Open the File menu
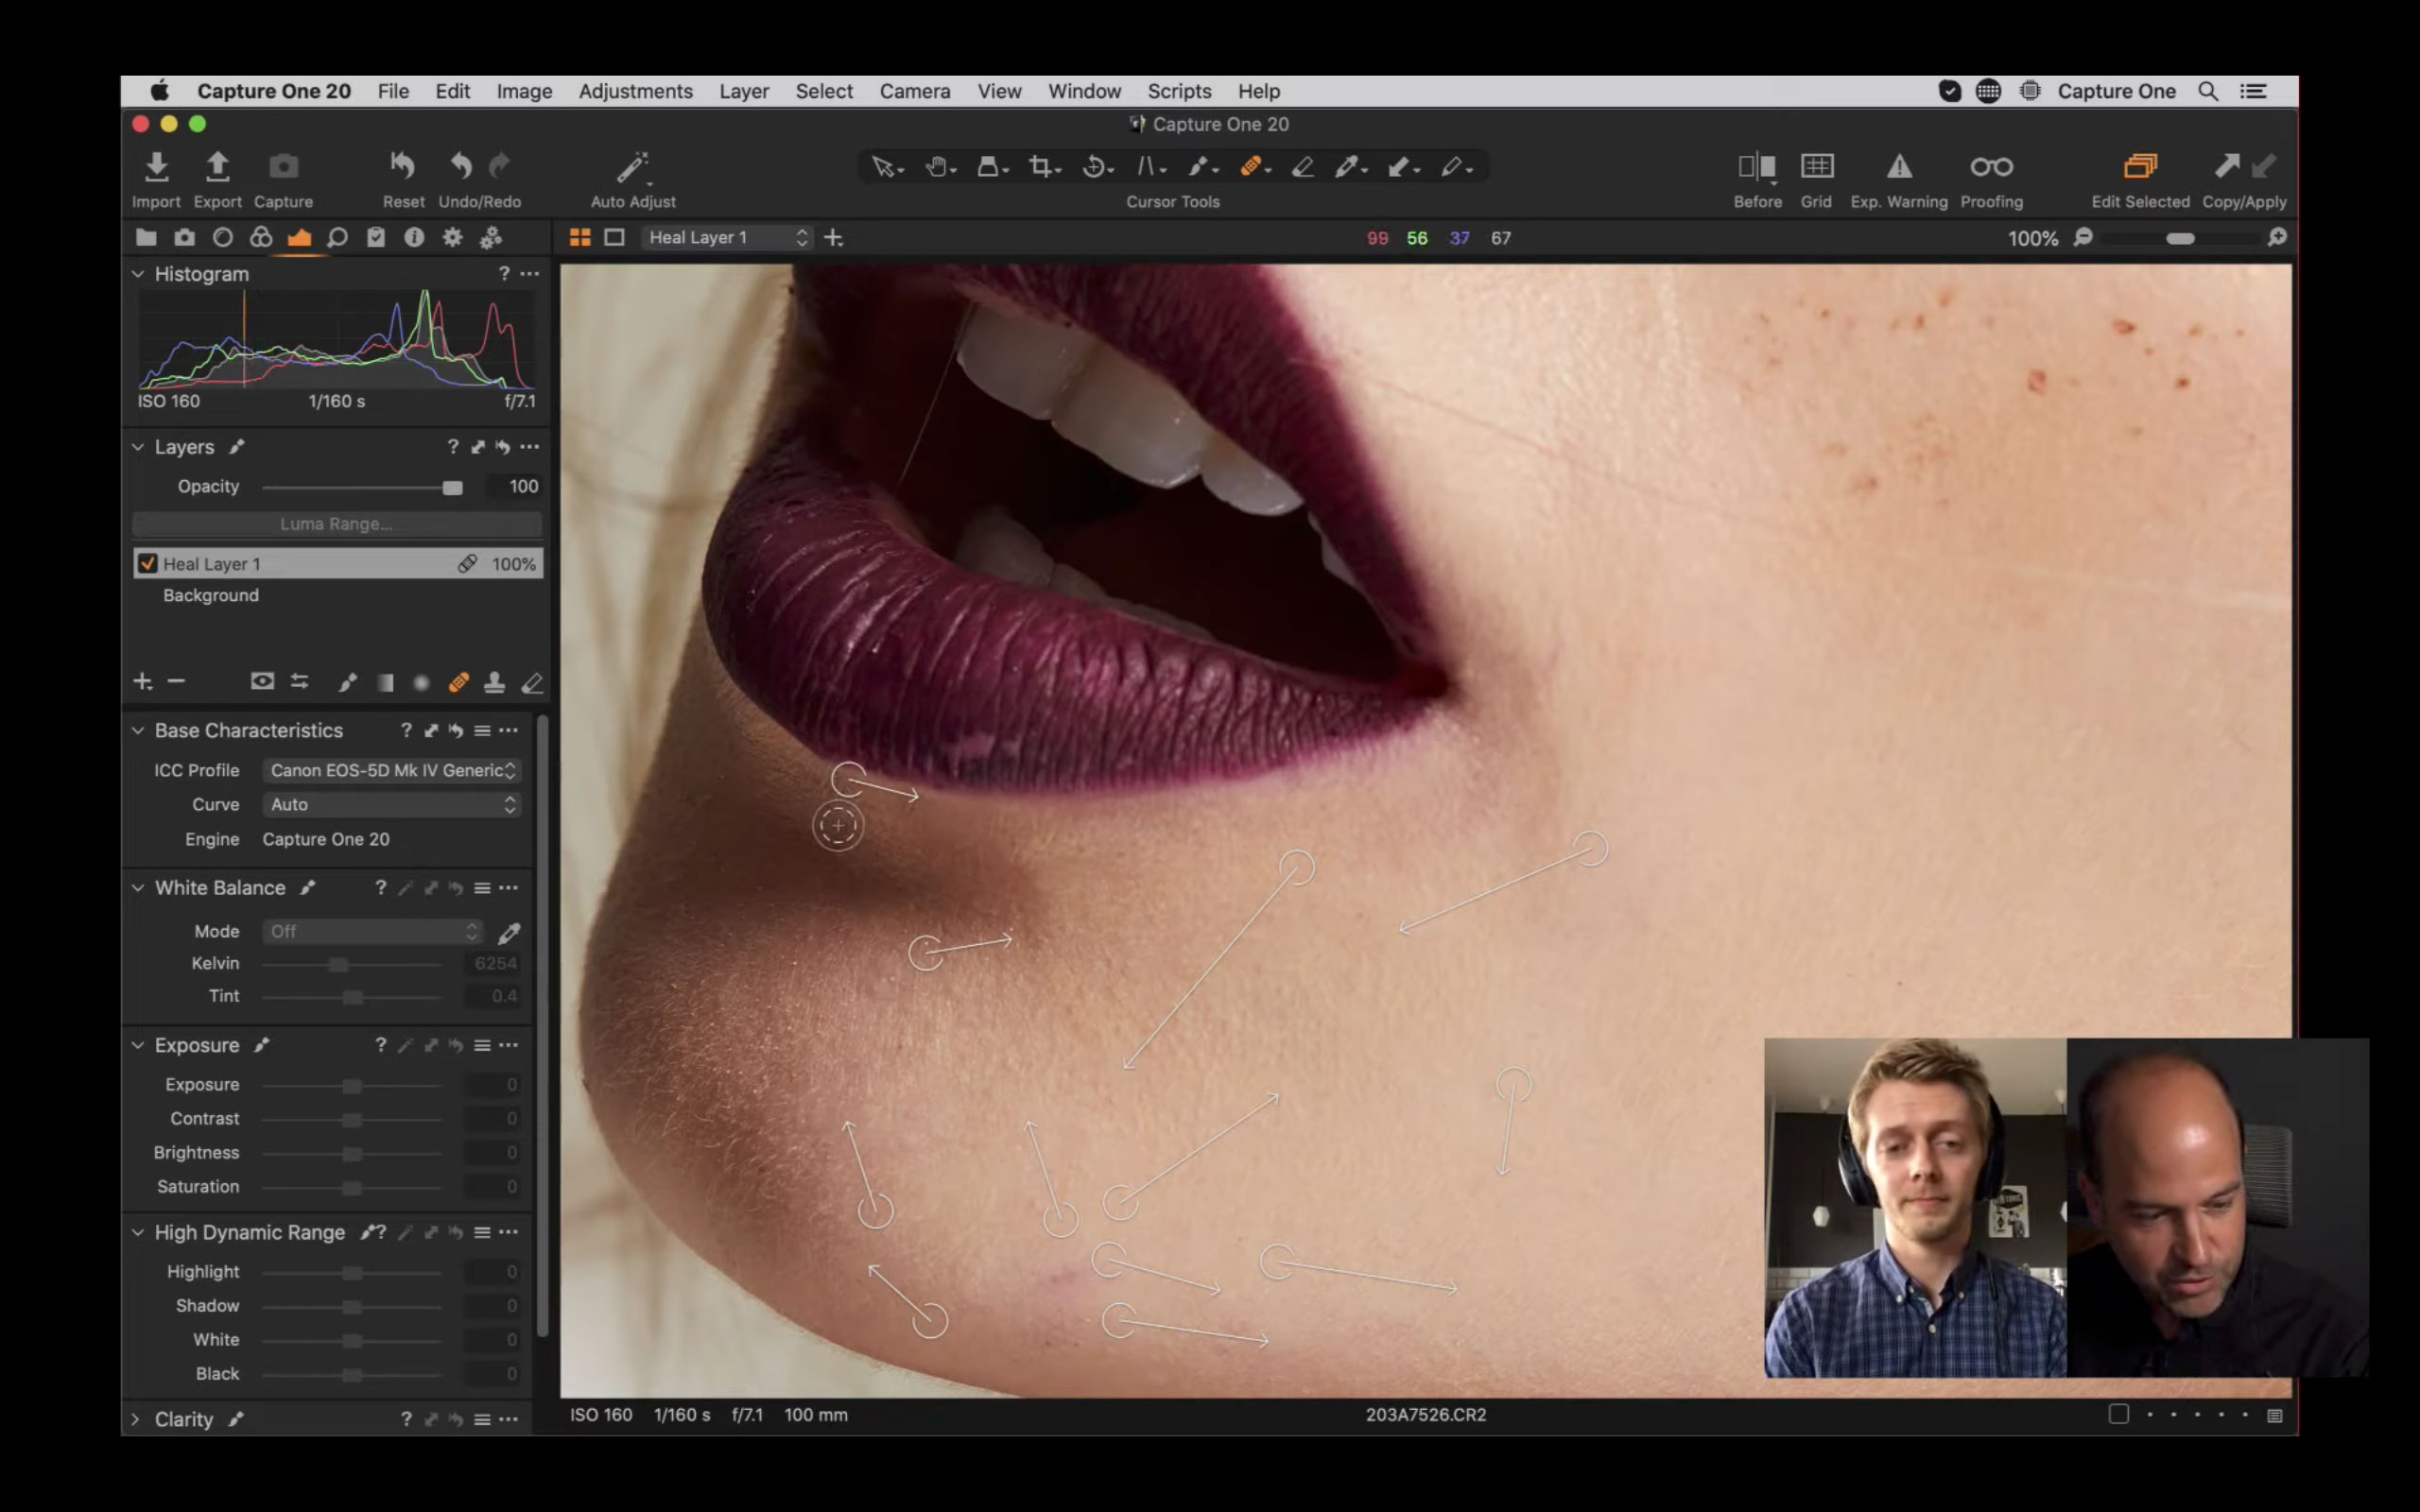 [x=393, y=91]
